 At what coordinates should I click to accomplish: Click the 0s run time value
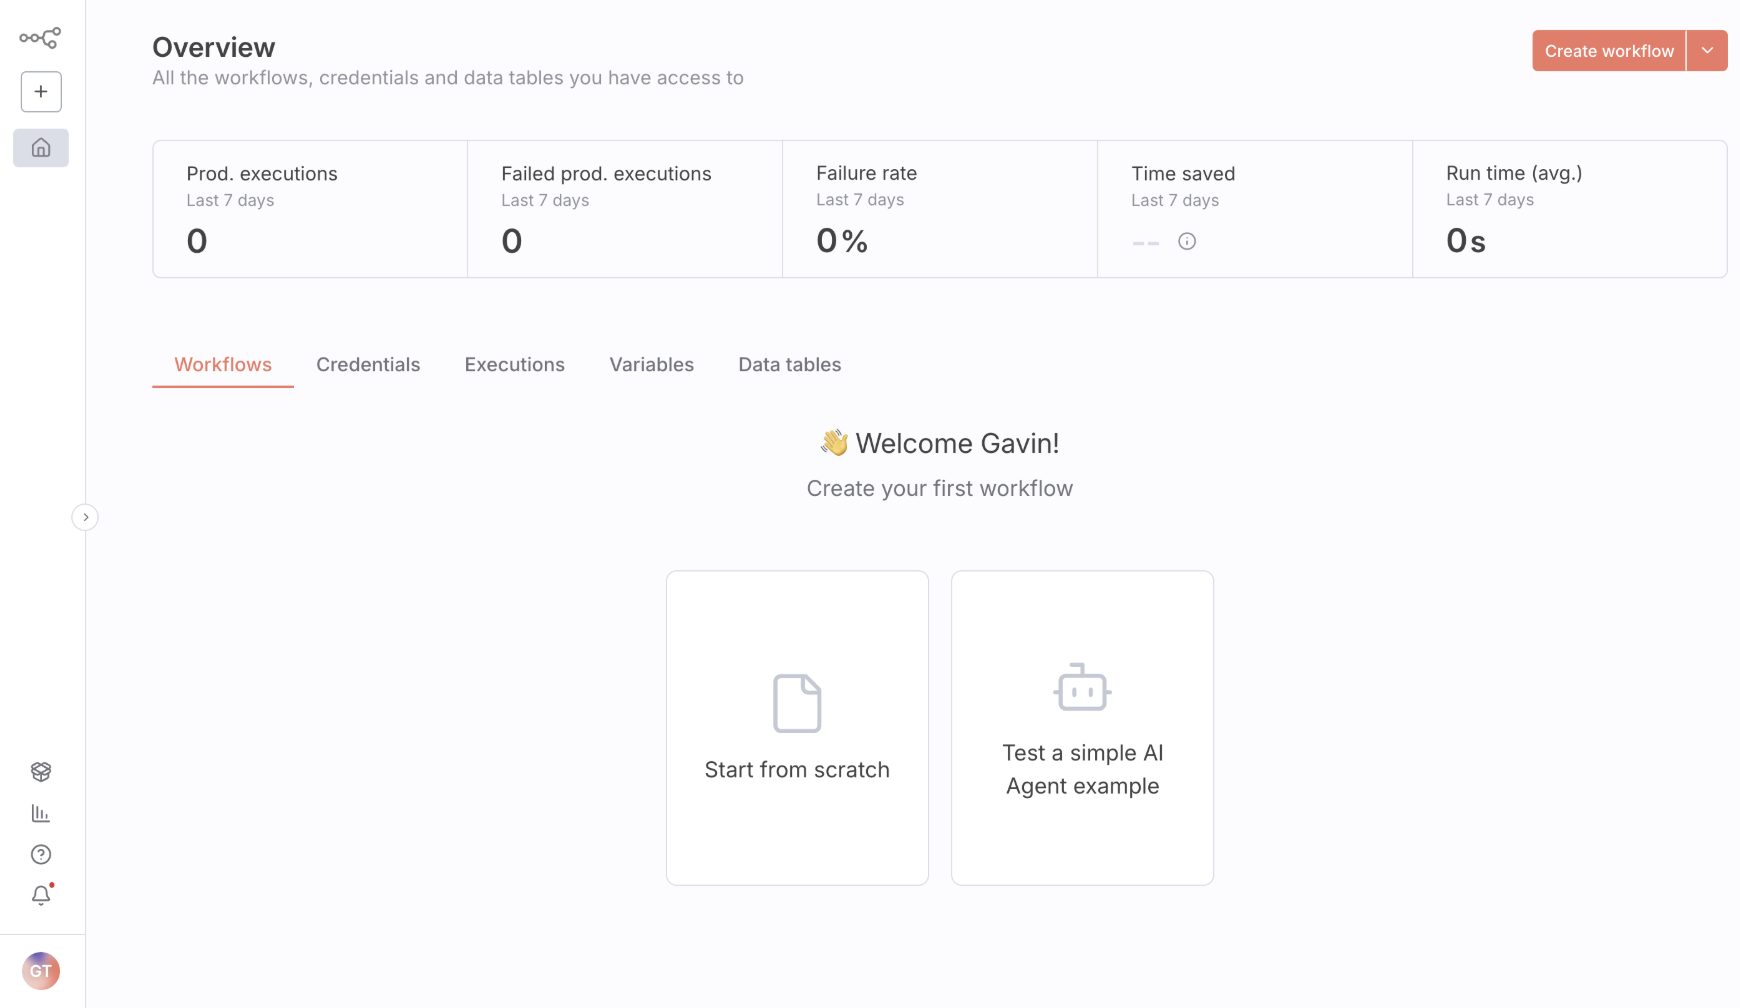click(x=1466, y=241)
